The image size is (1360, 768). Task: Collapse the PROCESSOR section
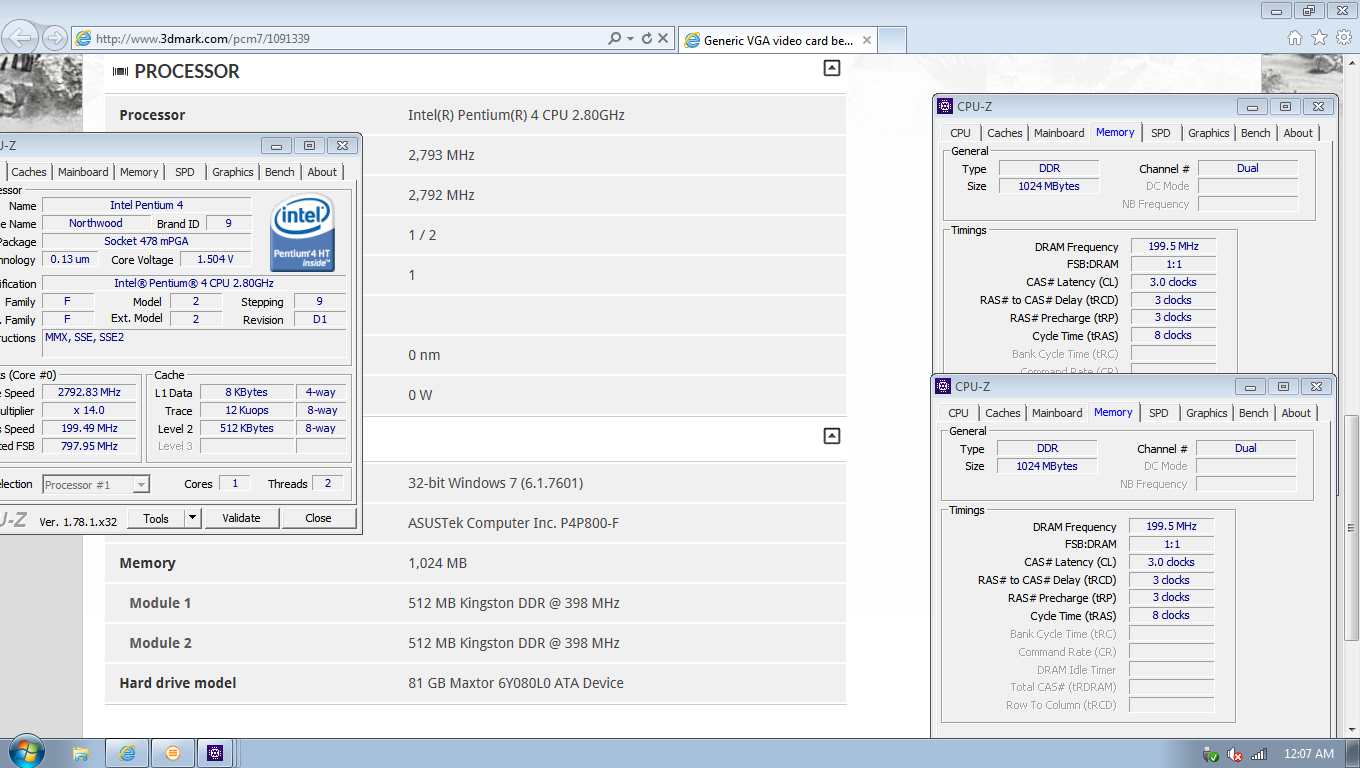831,68
